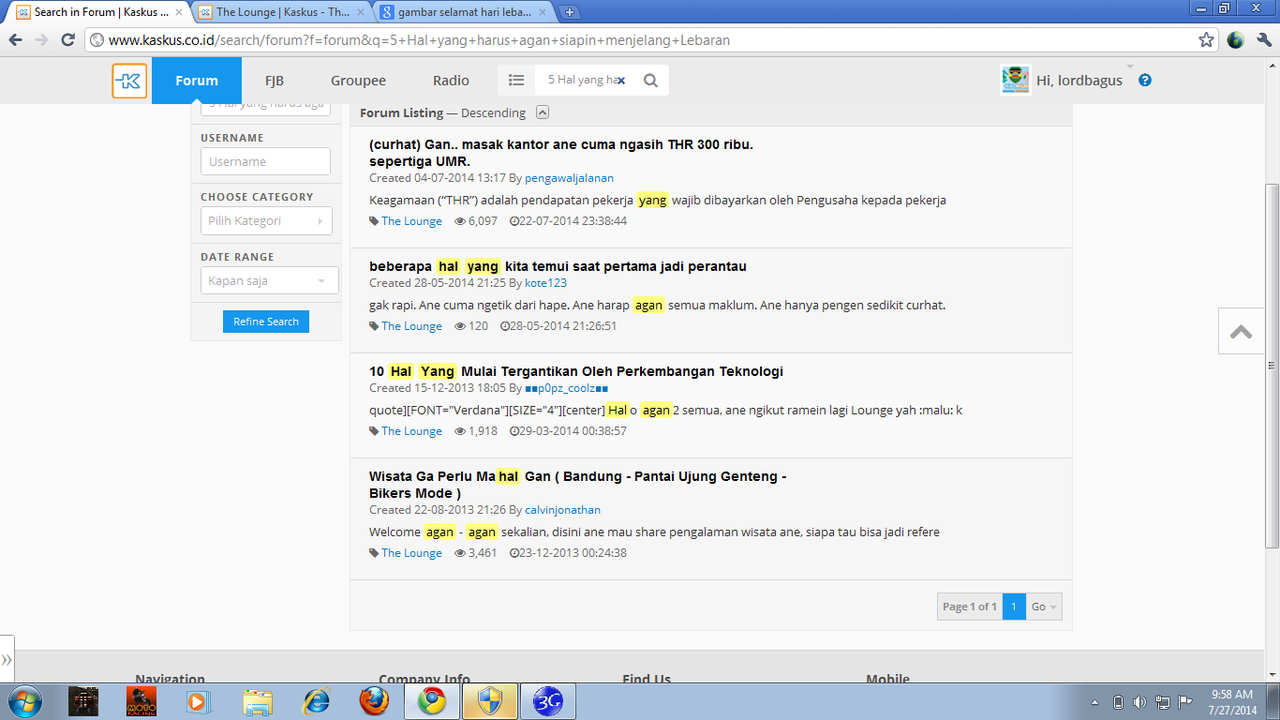
Task: Open Internet Explorer from taskbar
Action: click(x=316, y=701)
